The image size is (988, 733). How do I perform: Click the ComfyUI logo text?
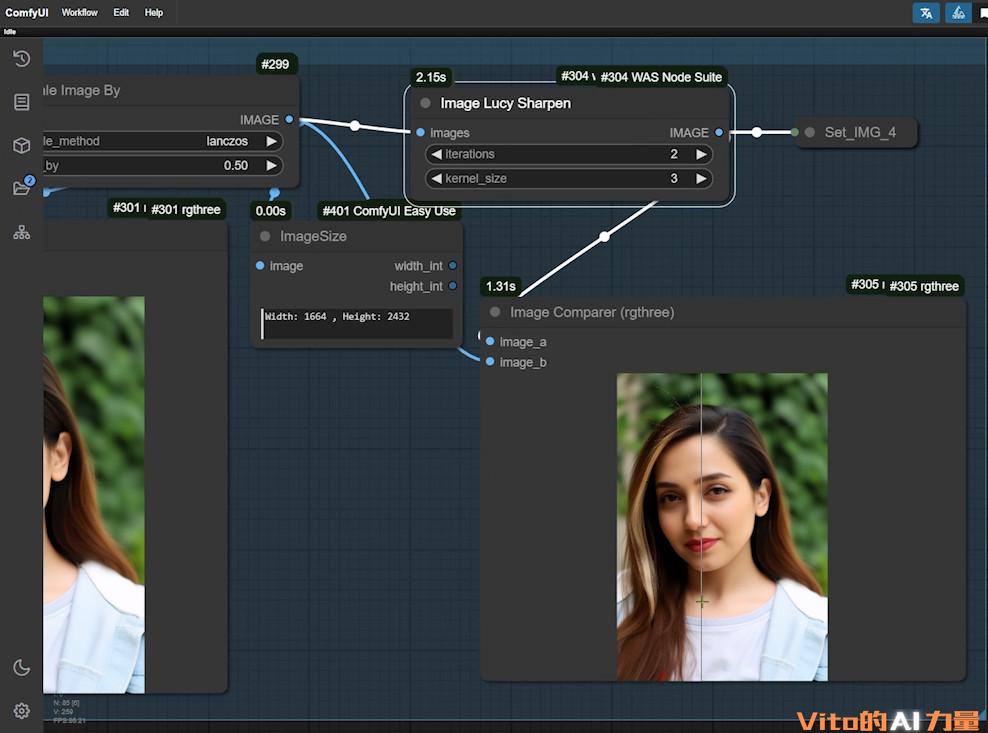click(26, 13)
